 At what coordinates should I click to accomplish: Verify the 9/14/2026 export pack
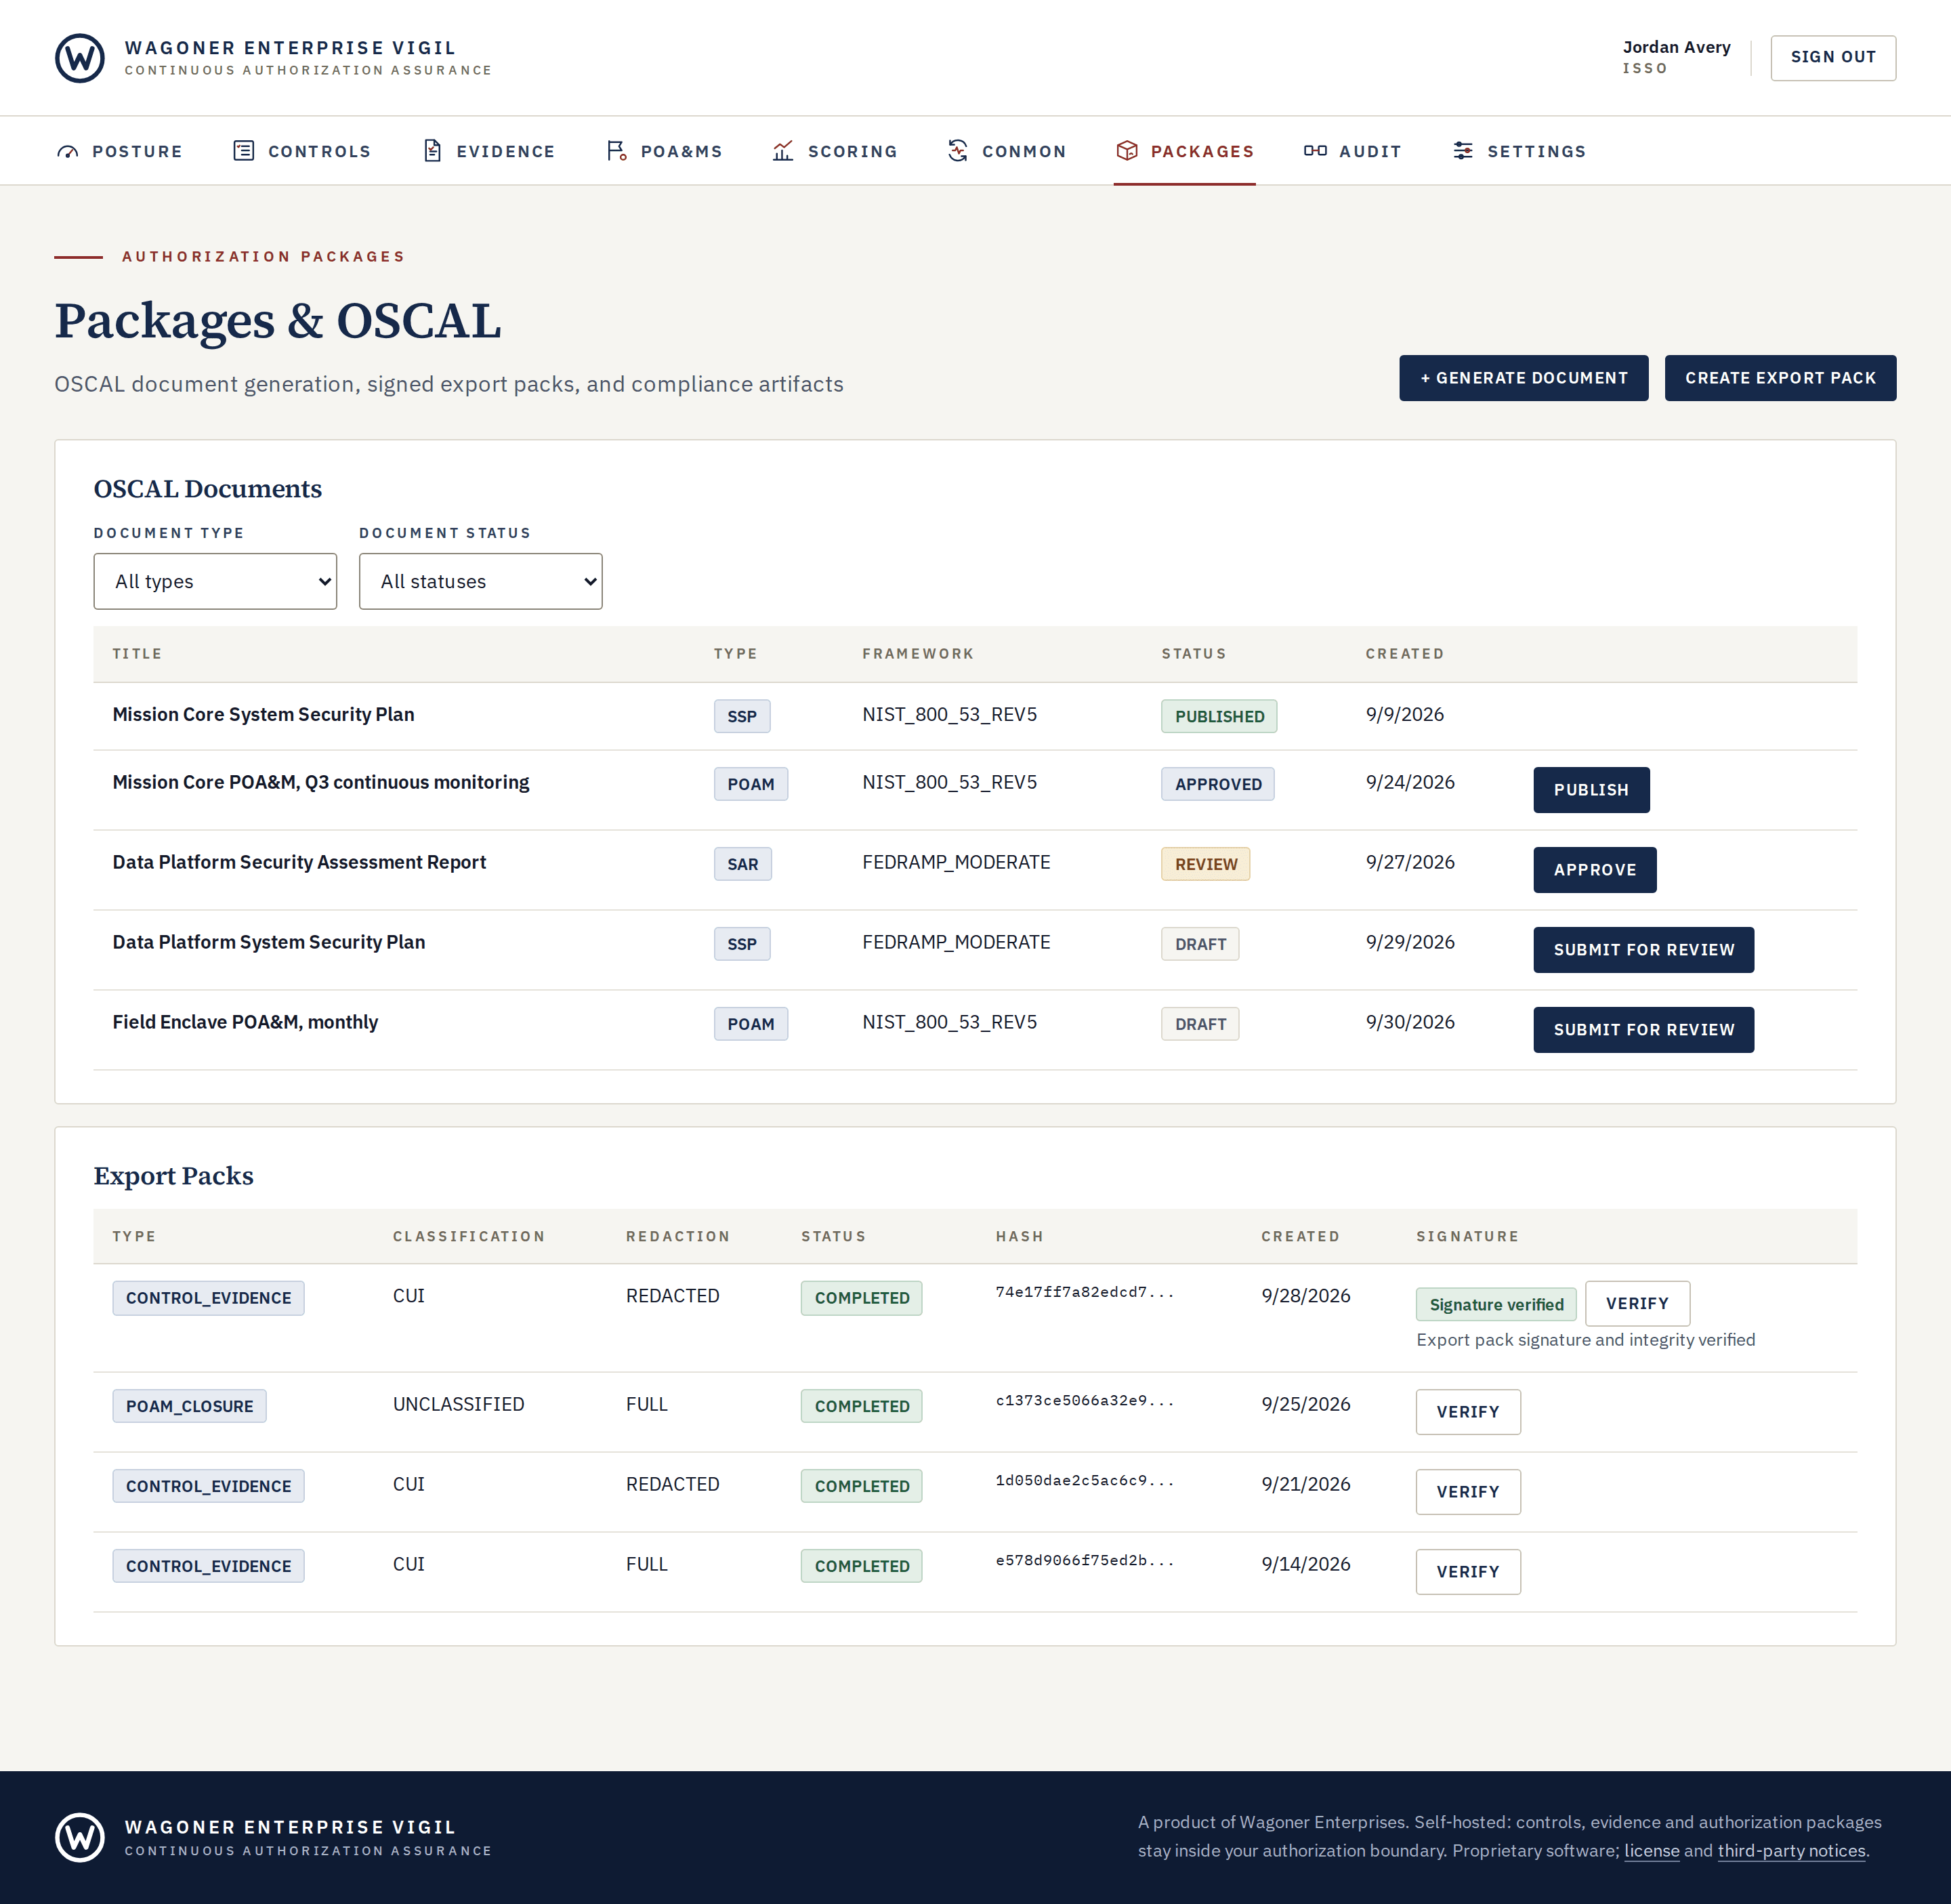1468,1572
